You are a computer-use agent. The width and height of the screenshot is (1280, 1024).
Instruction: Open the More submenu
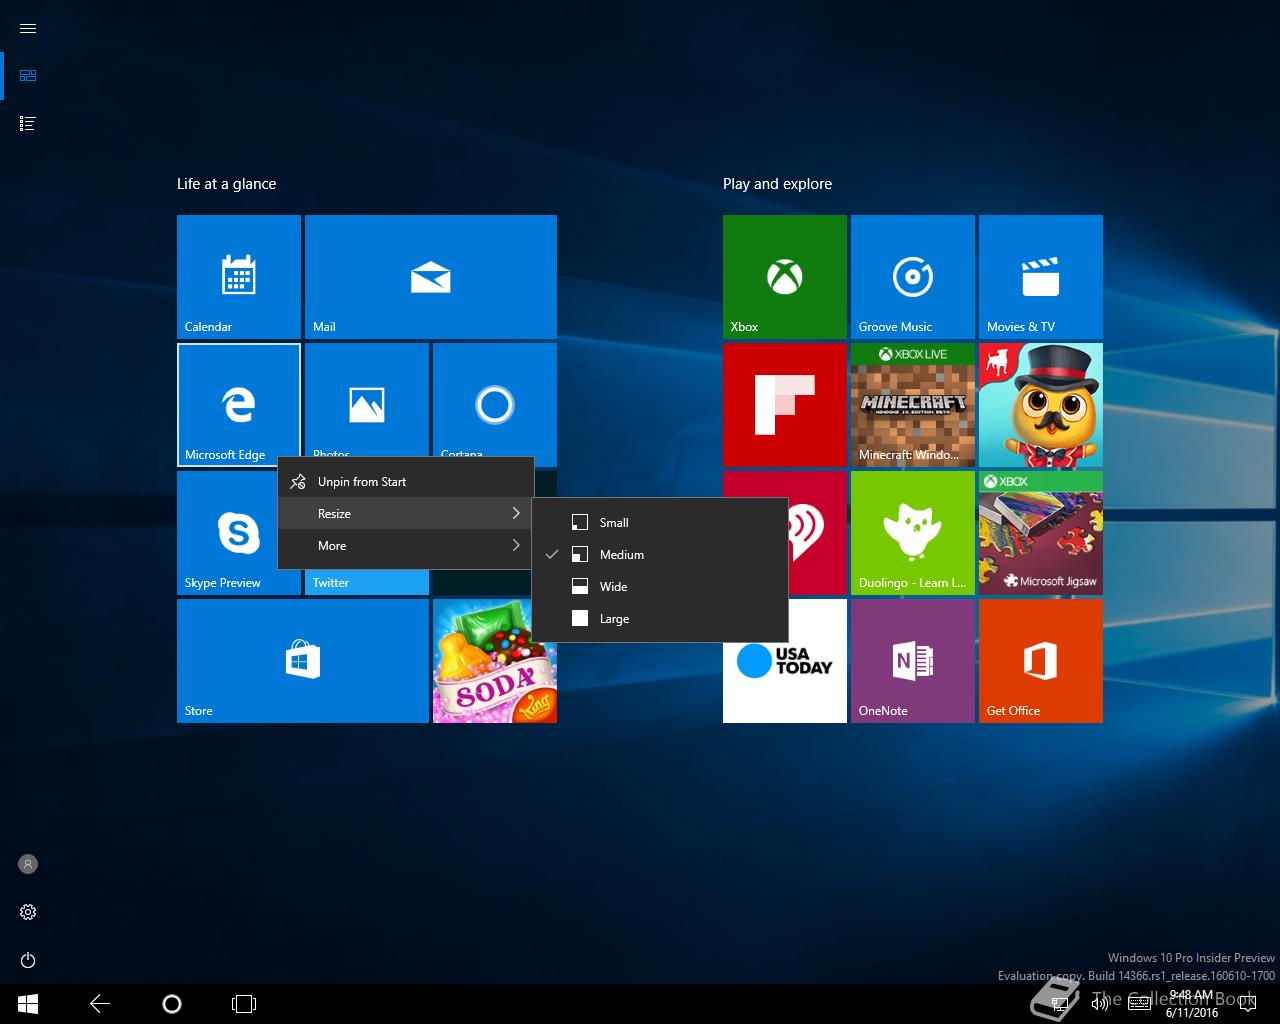[405, 546]
